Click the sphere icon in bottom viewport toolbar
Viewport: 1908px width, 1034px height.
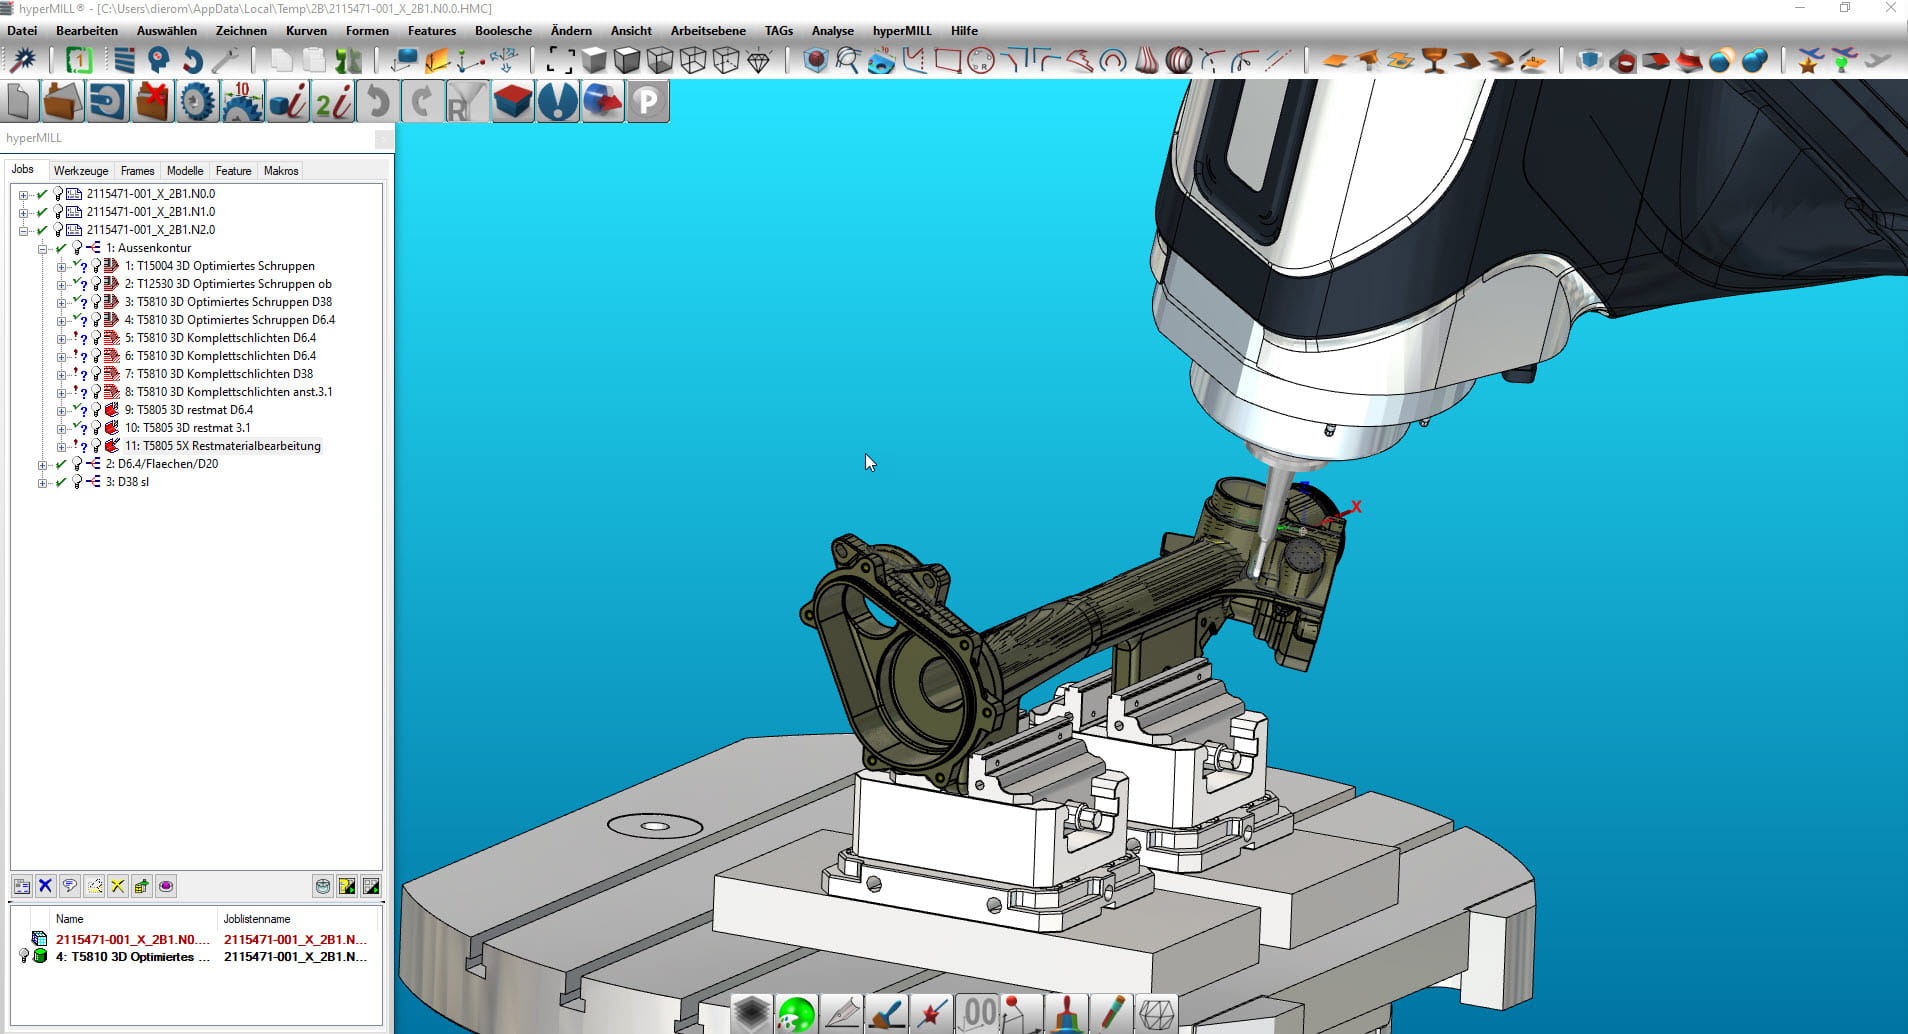pyautogui.click(x=796, y=1014)
